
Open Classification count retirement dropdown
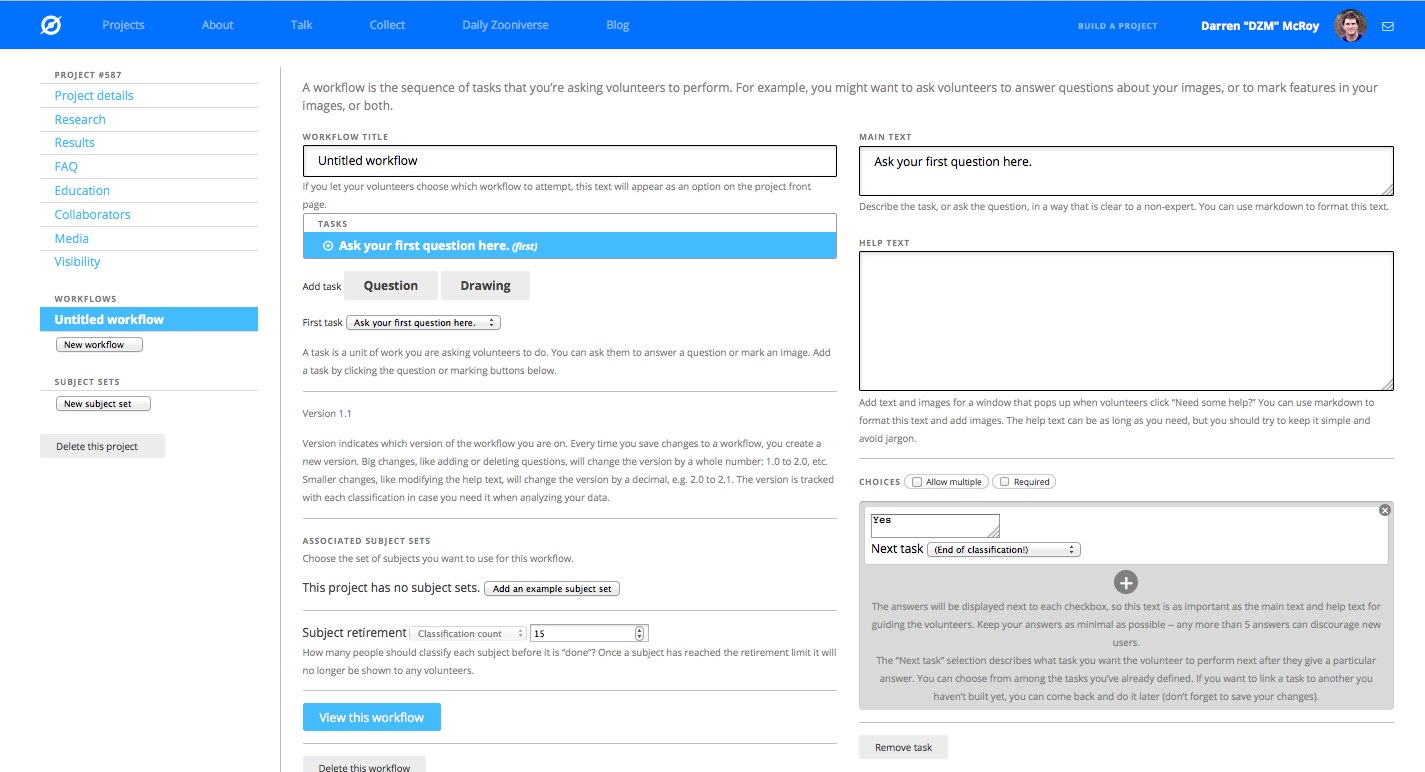point(468,633)
